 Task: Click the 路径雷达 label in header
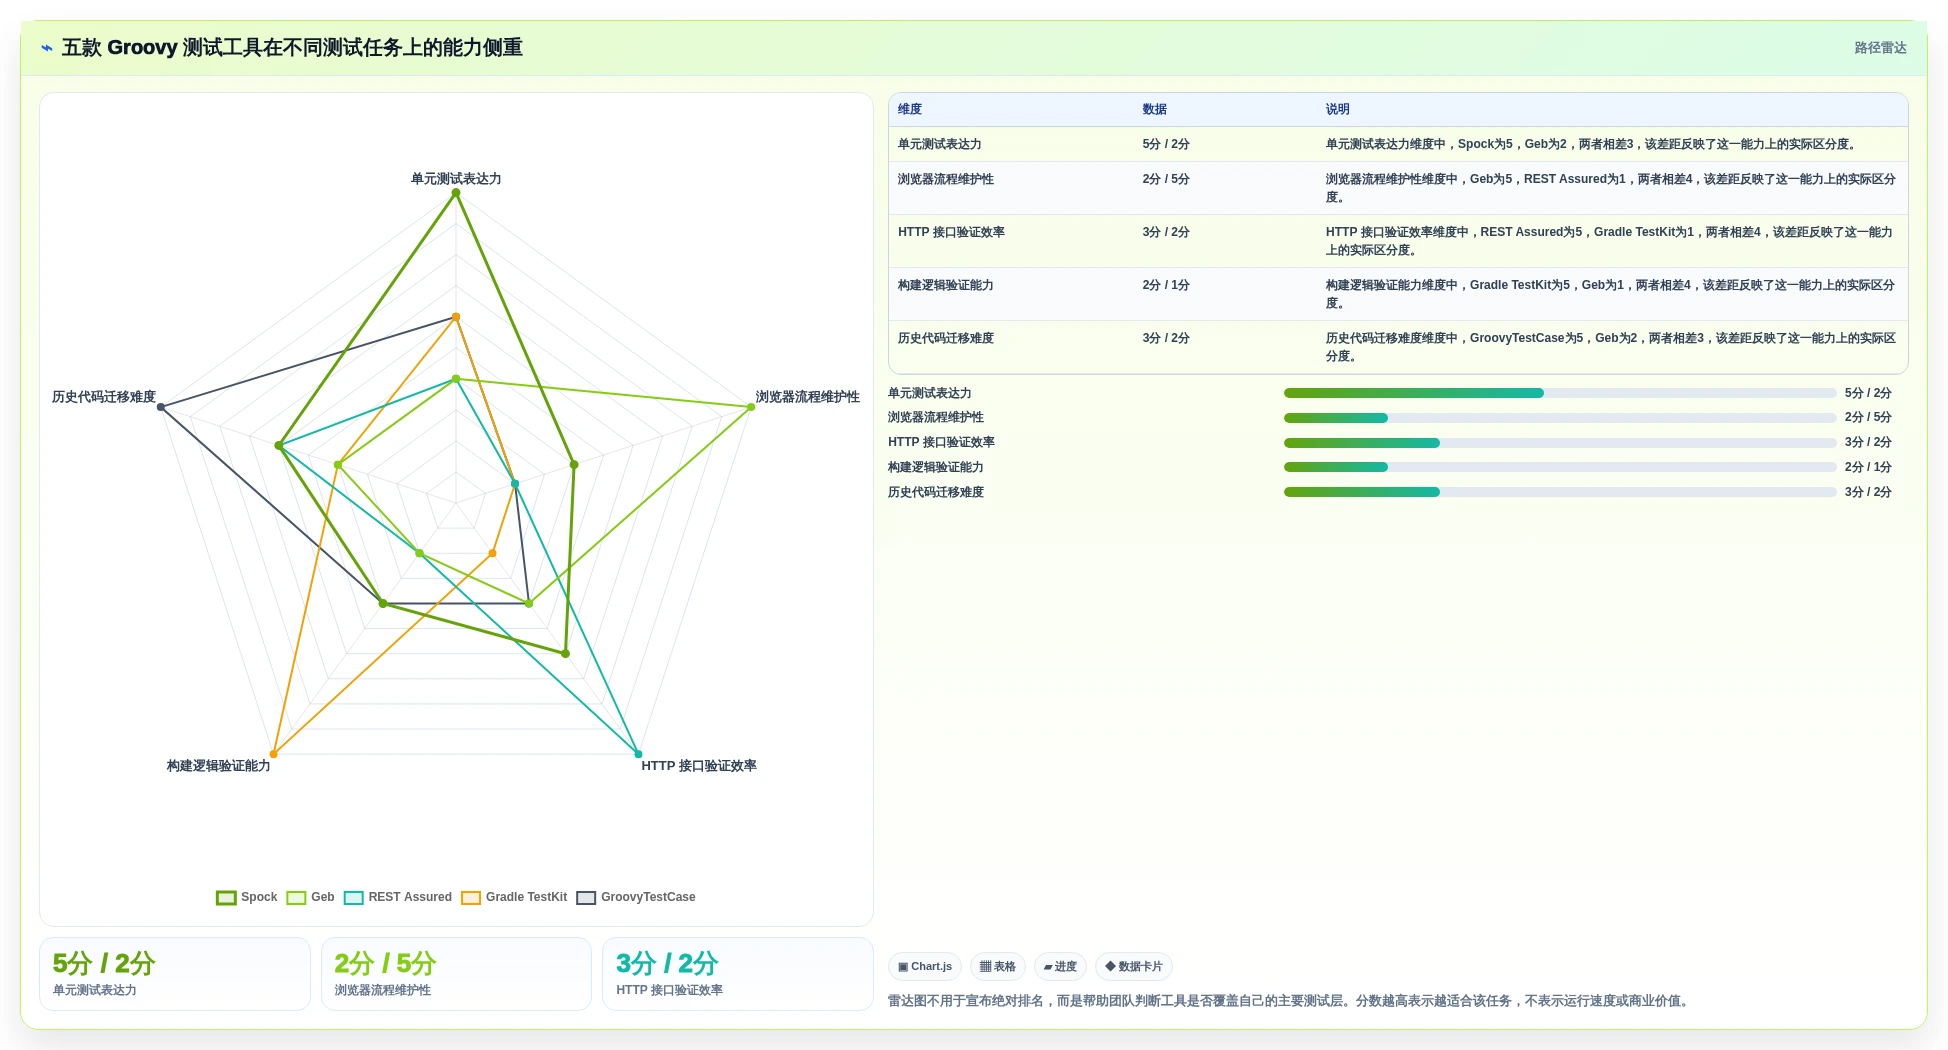1880,48
